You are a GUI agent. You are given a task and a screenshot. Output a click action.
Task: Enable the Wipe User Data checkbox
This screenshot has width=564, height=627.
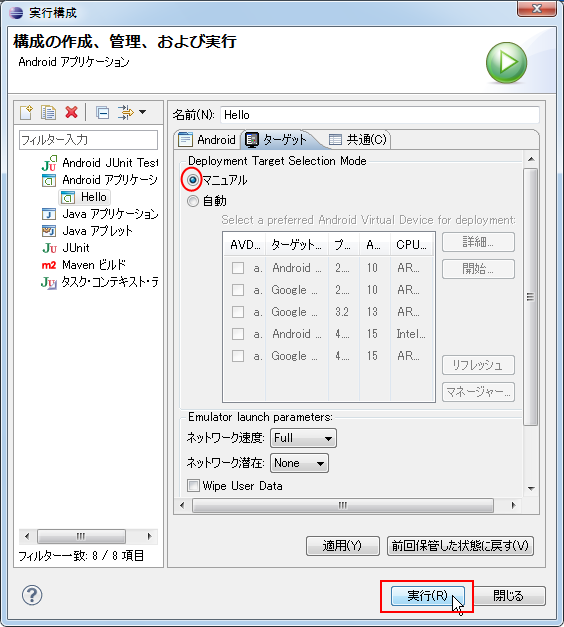(193, 486)
